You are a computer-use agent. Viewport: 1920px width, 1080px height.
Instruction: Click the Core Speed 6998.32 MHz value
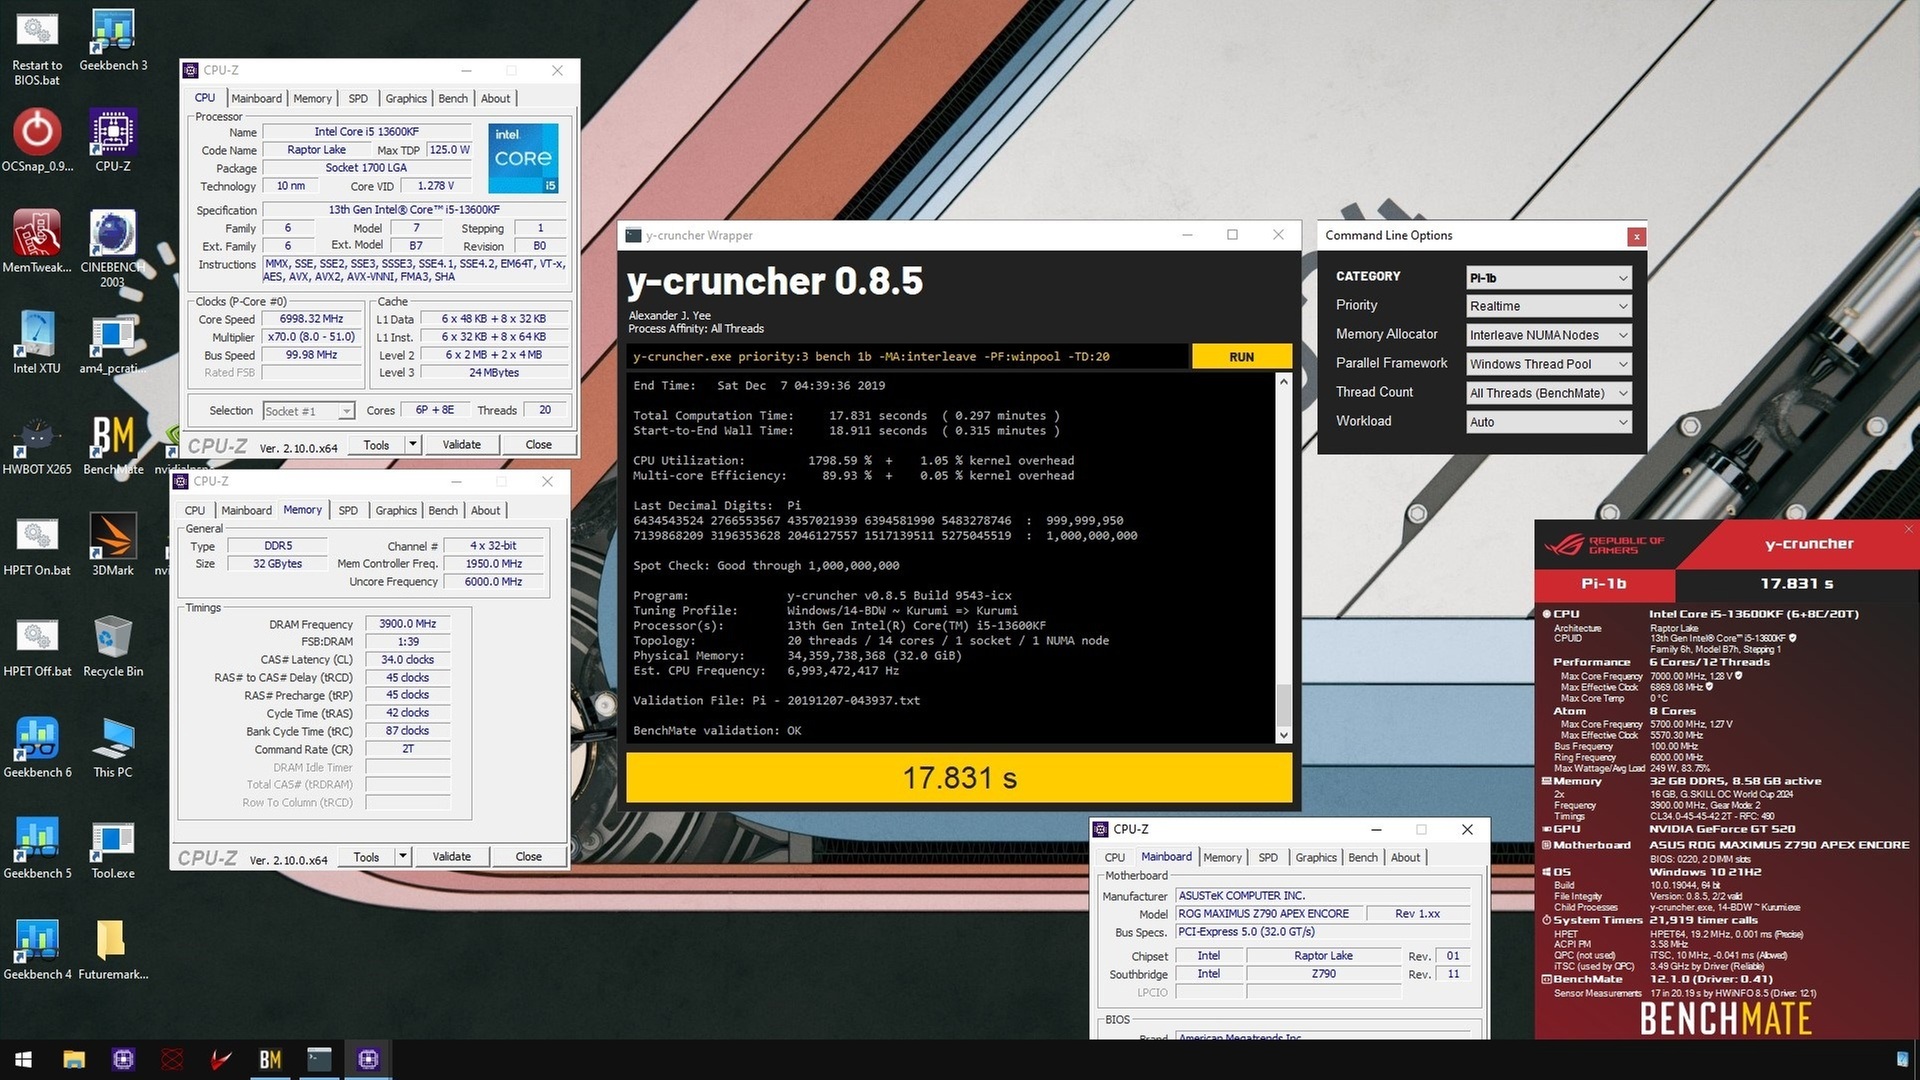click(312, 319)
